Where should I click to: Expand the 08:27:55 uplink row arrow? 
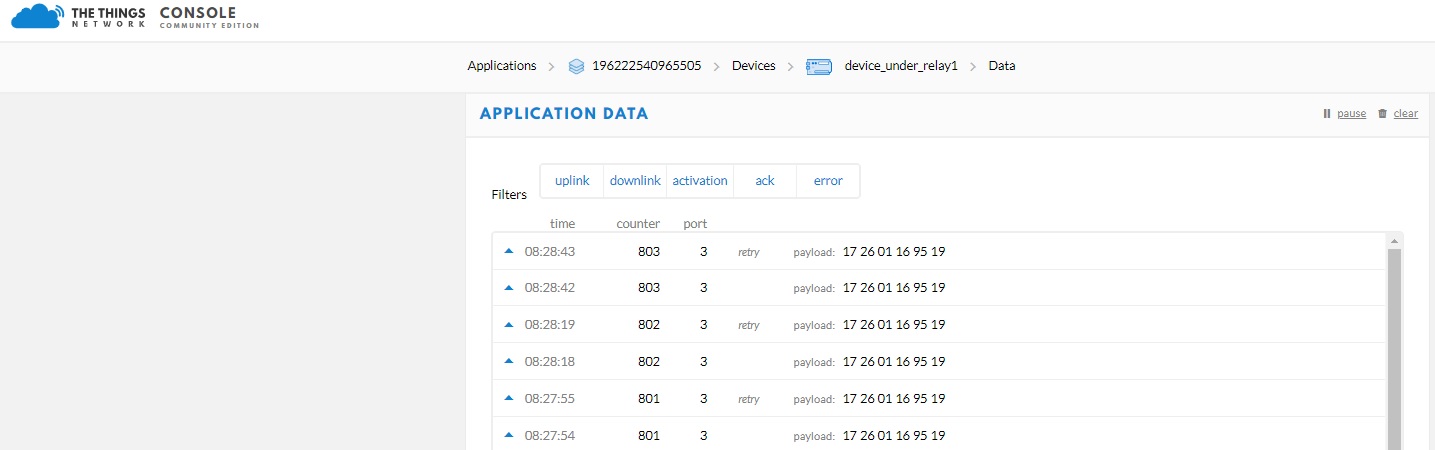coord(508,398)
